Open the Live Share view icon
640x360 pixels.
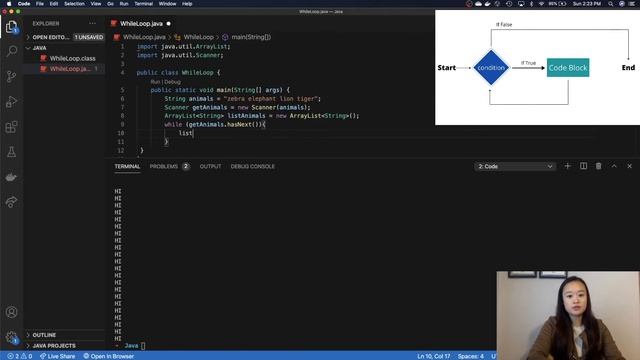click(x=11, y=202)
